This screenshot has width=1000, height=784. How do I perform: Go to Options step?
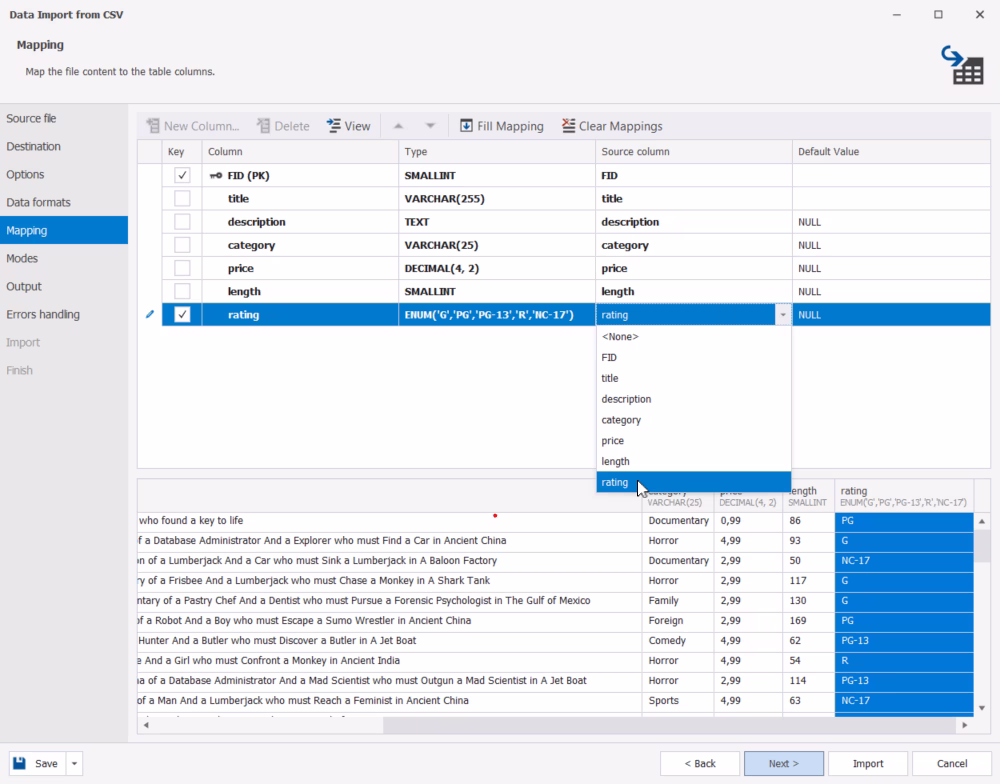(64, 174)
